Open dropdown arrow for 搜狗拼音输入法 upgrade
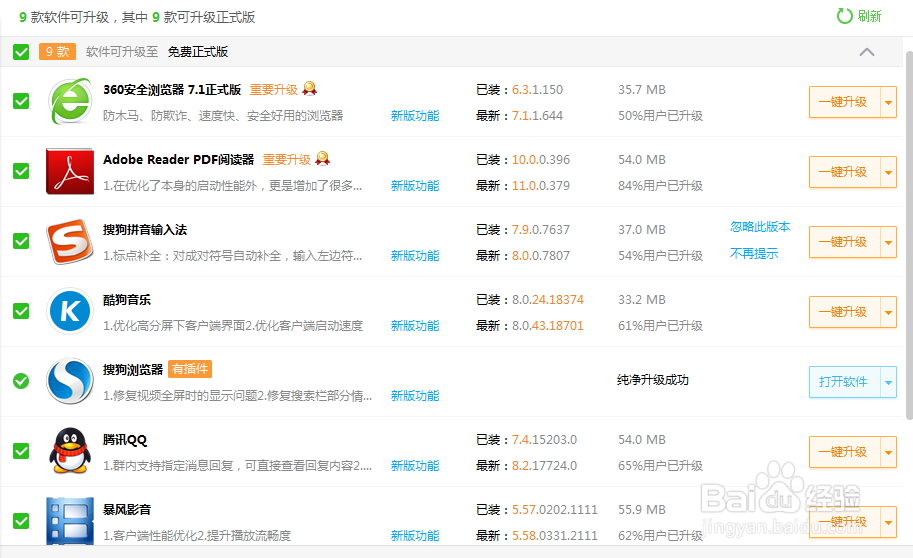The height and width of the screenshot is (558, 913). [889, 242]
